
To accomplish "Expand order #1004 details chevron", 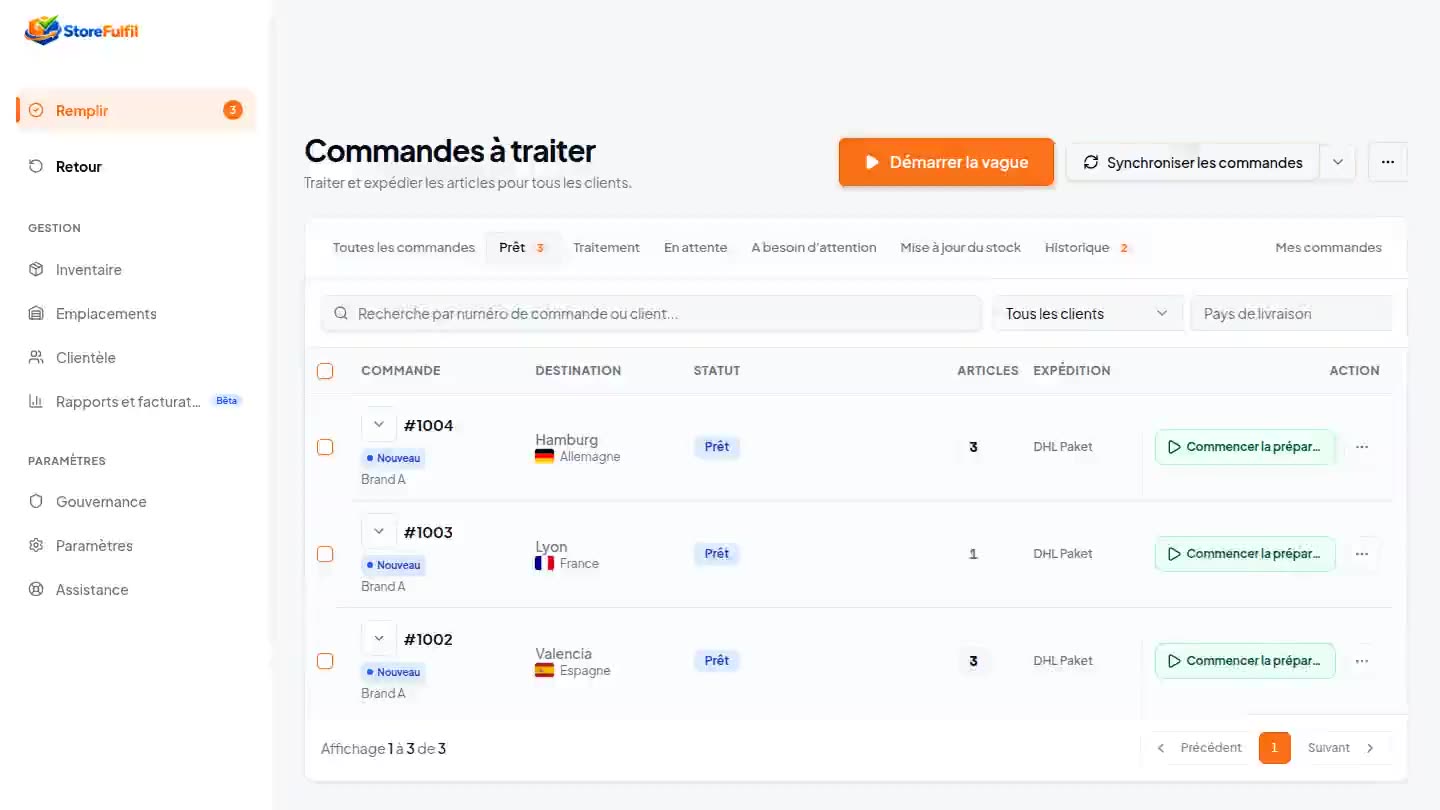I will click(379, 425).
